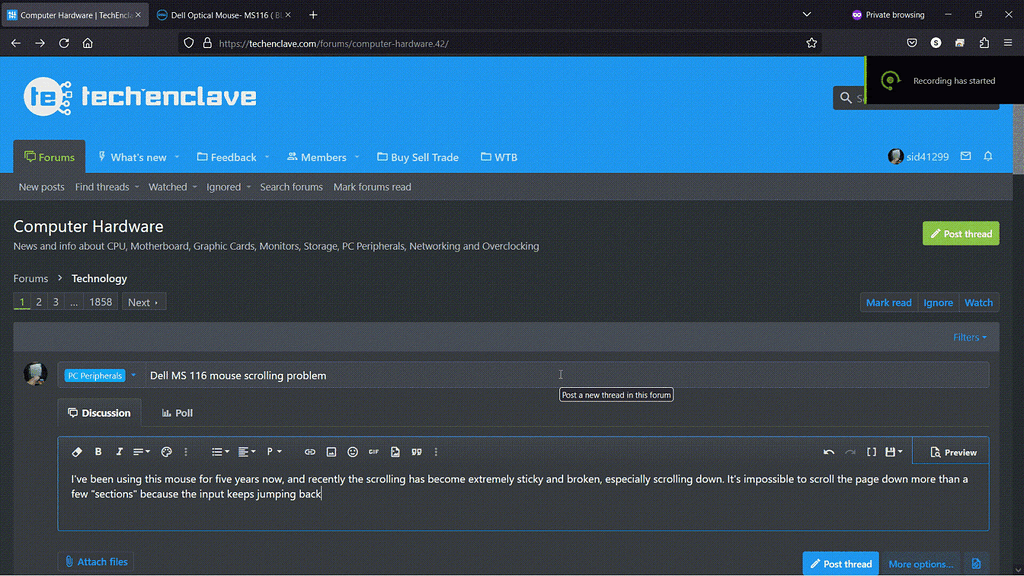The width and height of the screenshot is (1024, 576).
Task: Open the smilies emoji picker
Action: point(352,452)
